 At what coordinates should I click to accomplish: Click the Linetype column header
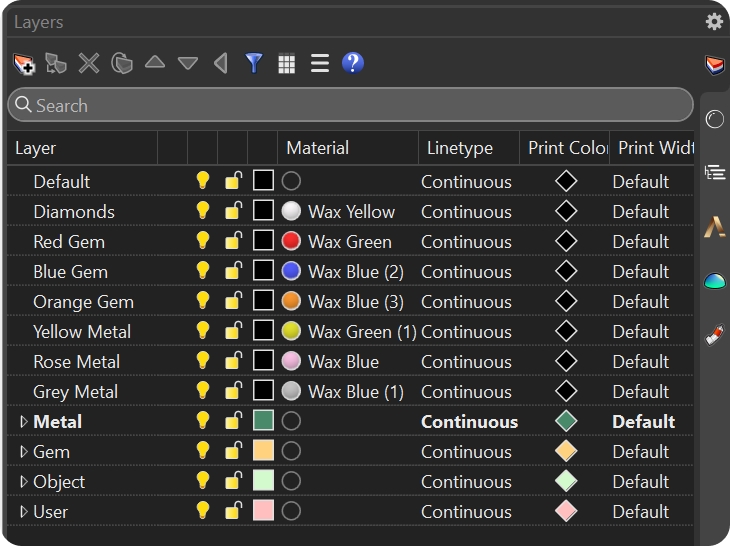(x=459, y=148)
